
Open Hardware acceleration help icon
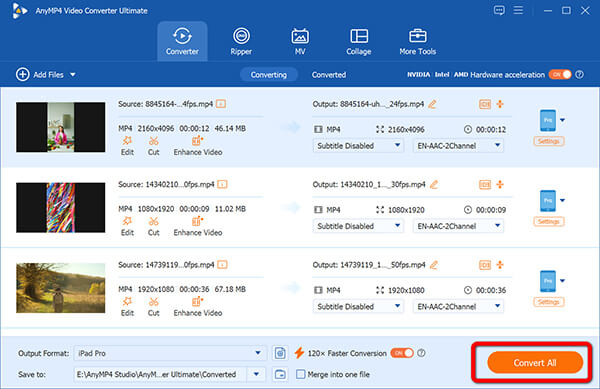[580, 75]
